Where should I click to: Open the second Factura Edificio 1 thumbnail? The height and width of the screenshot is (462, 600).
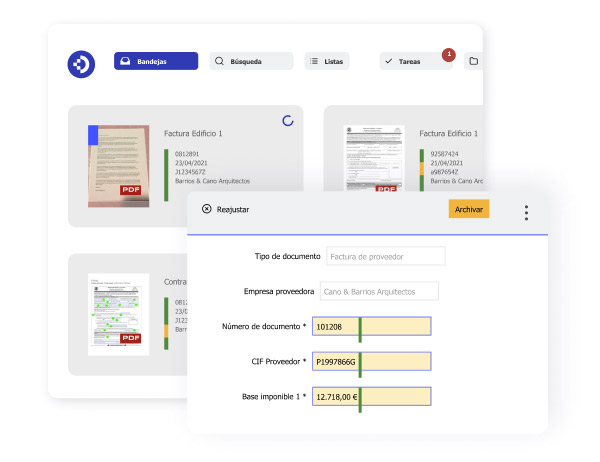pyautogui.click(x=374, y=158)
